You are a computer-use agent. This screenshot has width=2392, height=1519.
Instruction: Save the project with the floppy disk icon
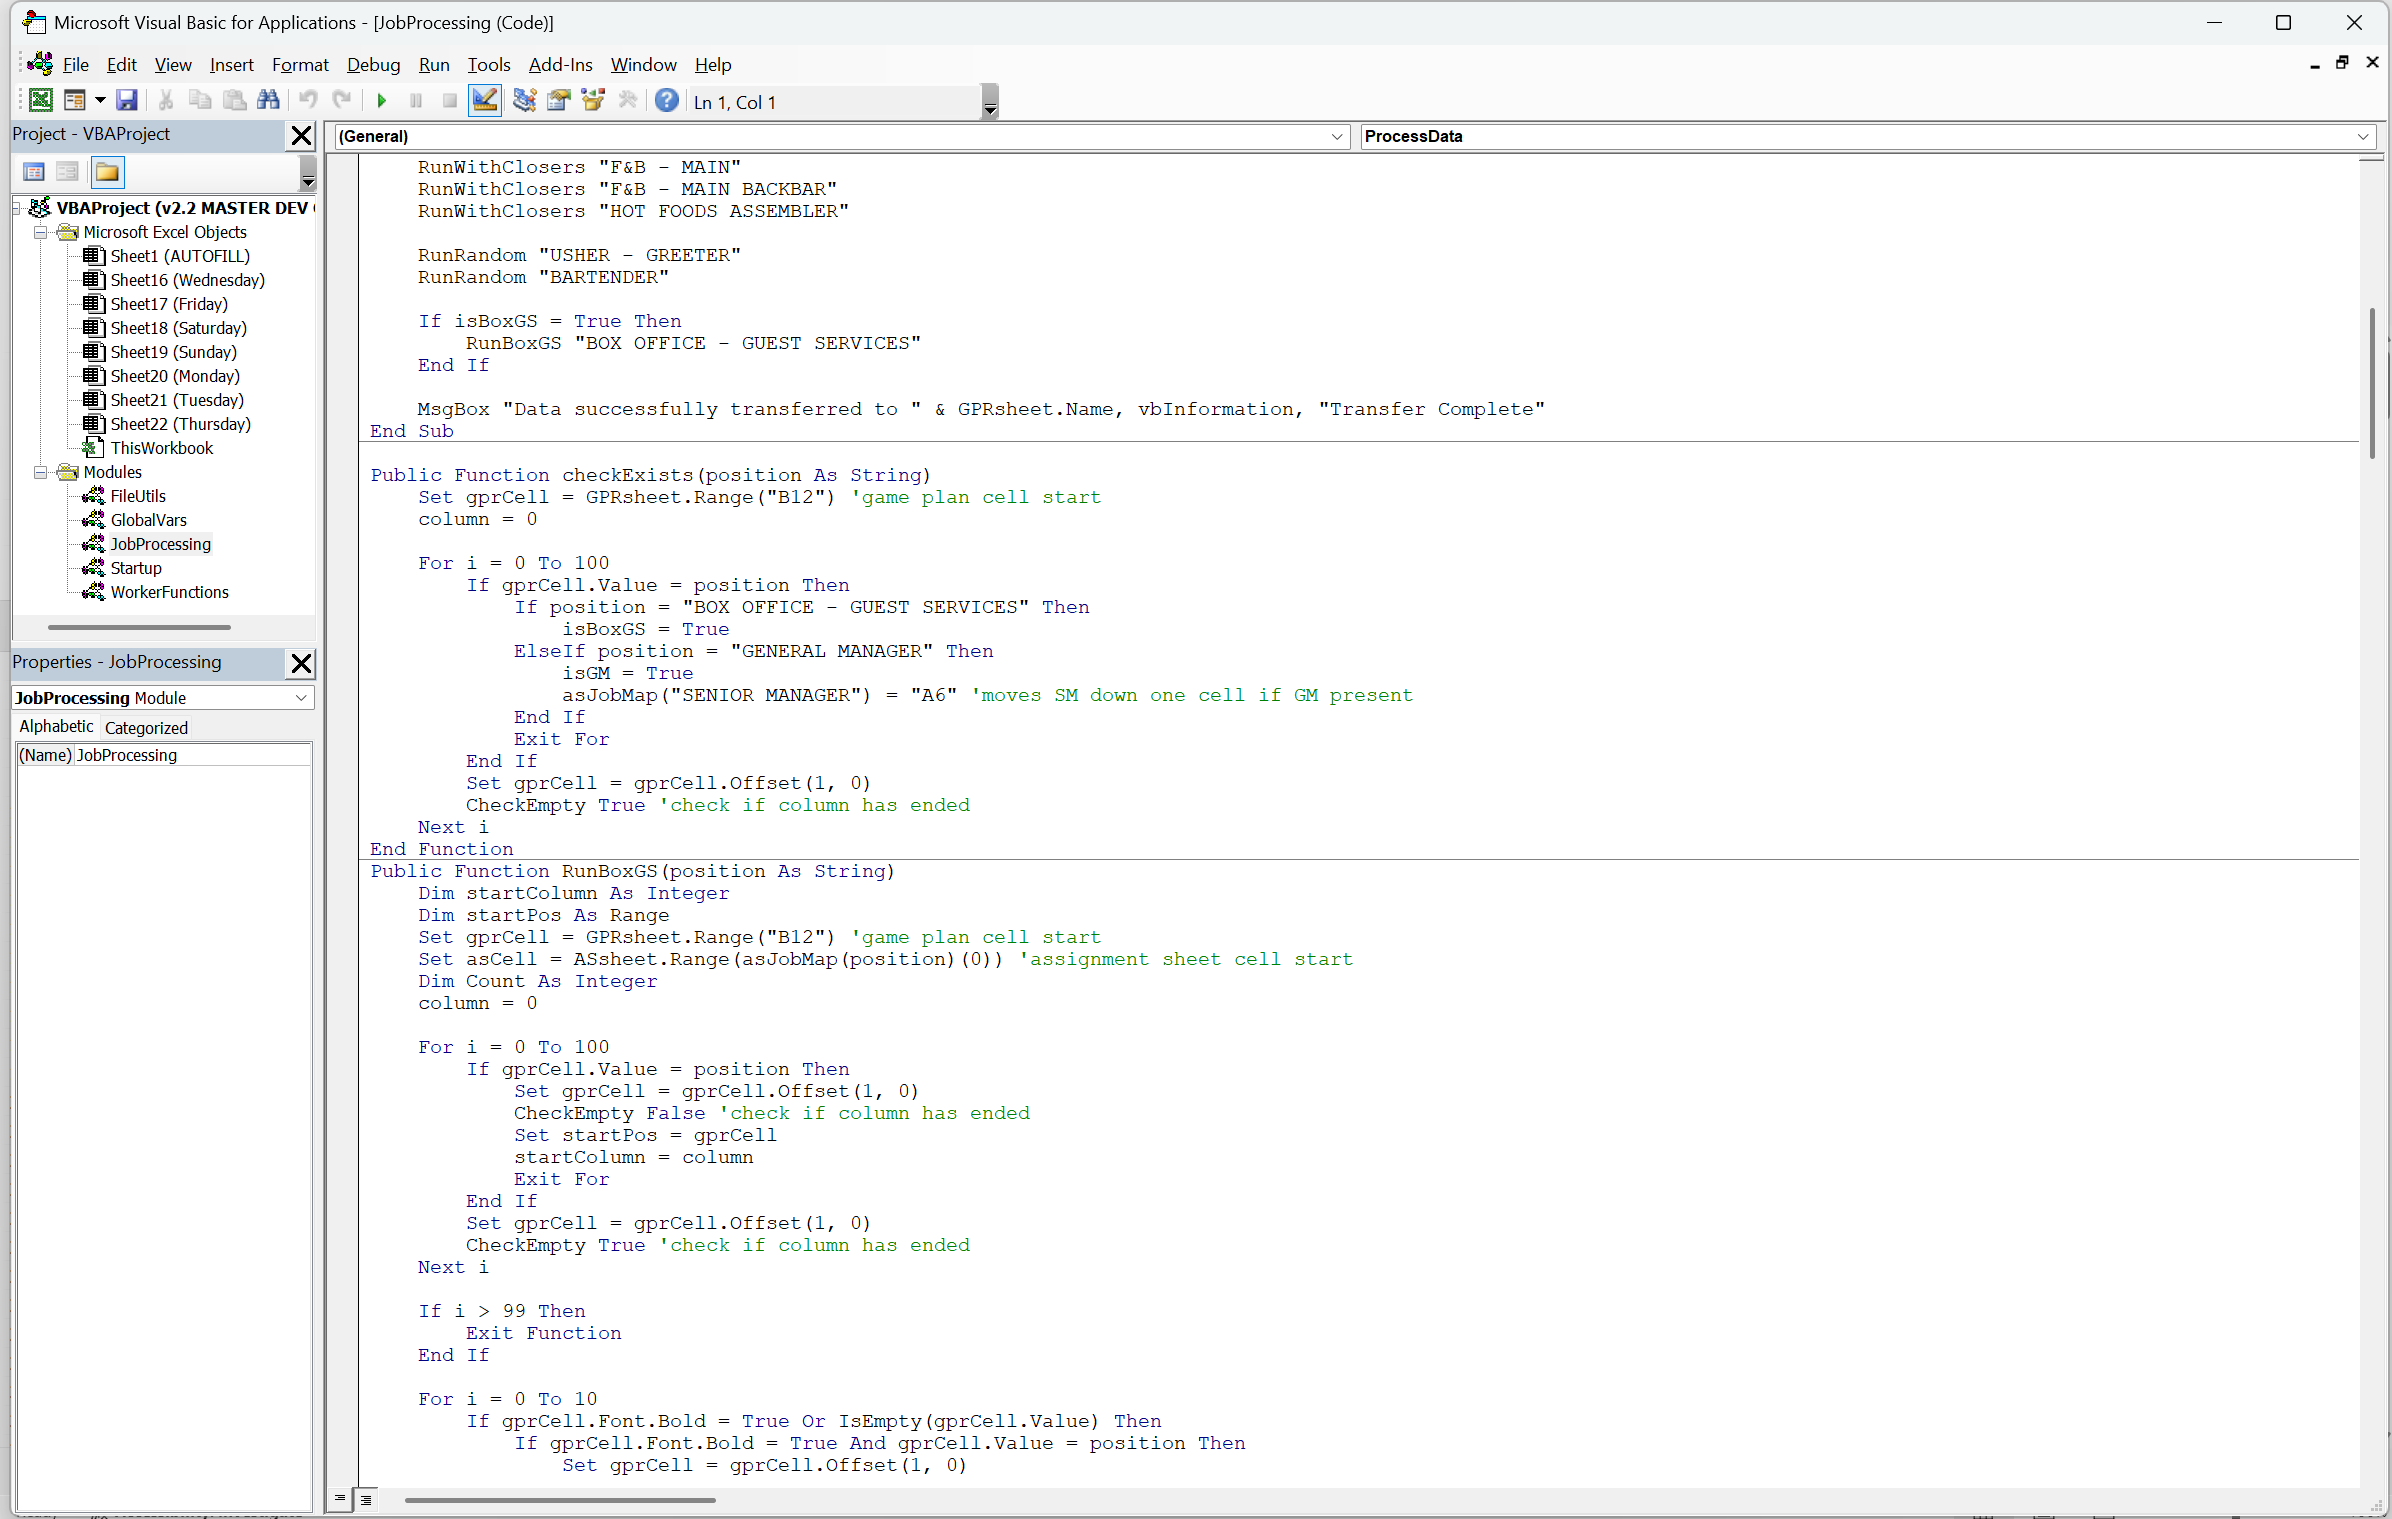click(x=126, y=100)
